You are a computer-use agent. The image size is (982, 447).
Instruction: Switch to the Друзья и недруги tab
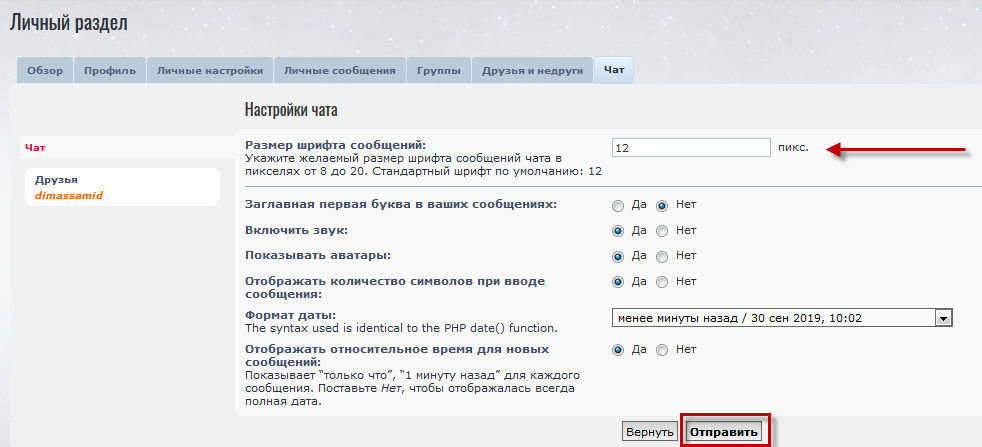532,70
